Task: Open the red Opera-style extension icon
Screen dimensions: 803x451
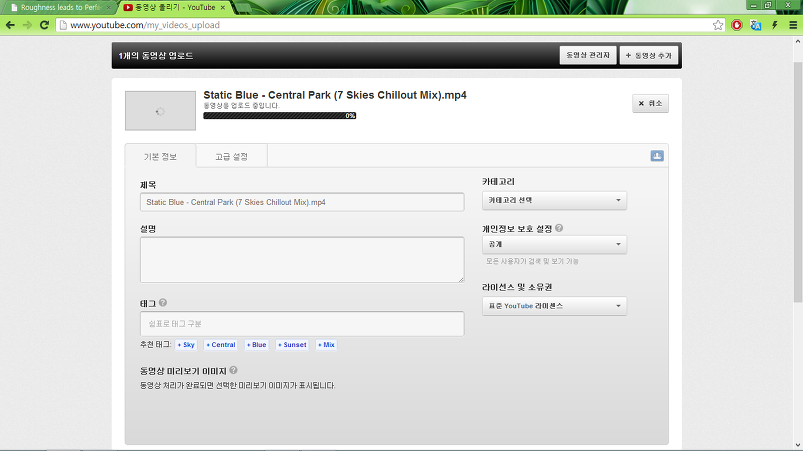Action: 736,25
